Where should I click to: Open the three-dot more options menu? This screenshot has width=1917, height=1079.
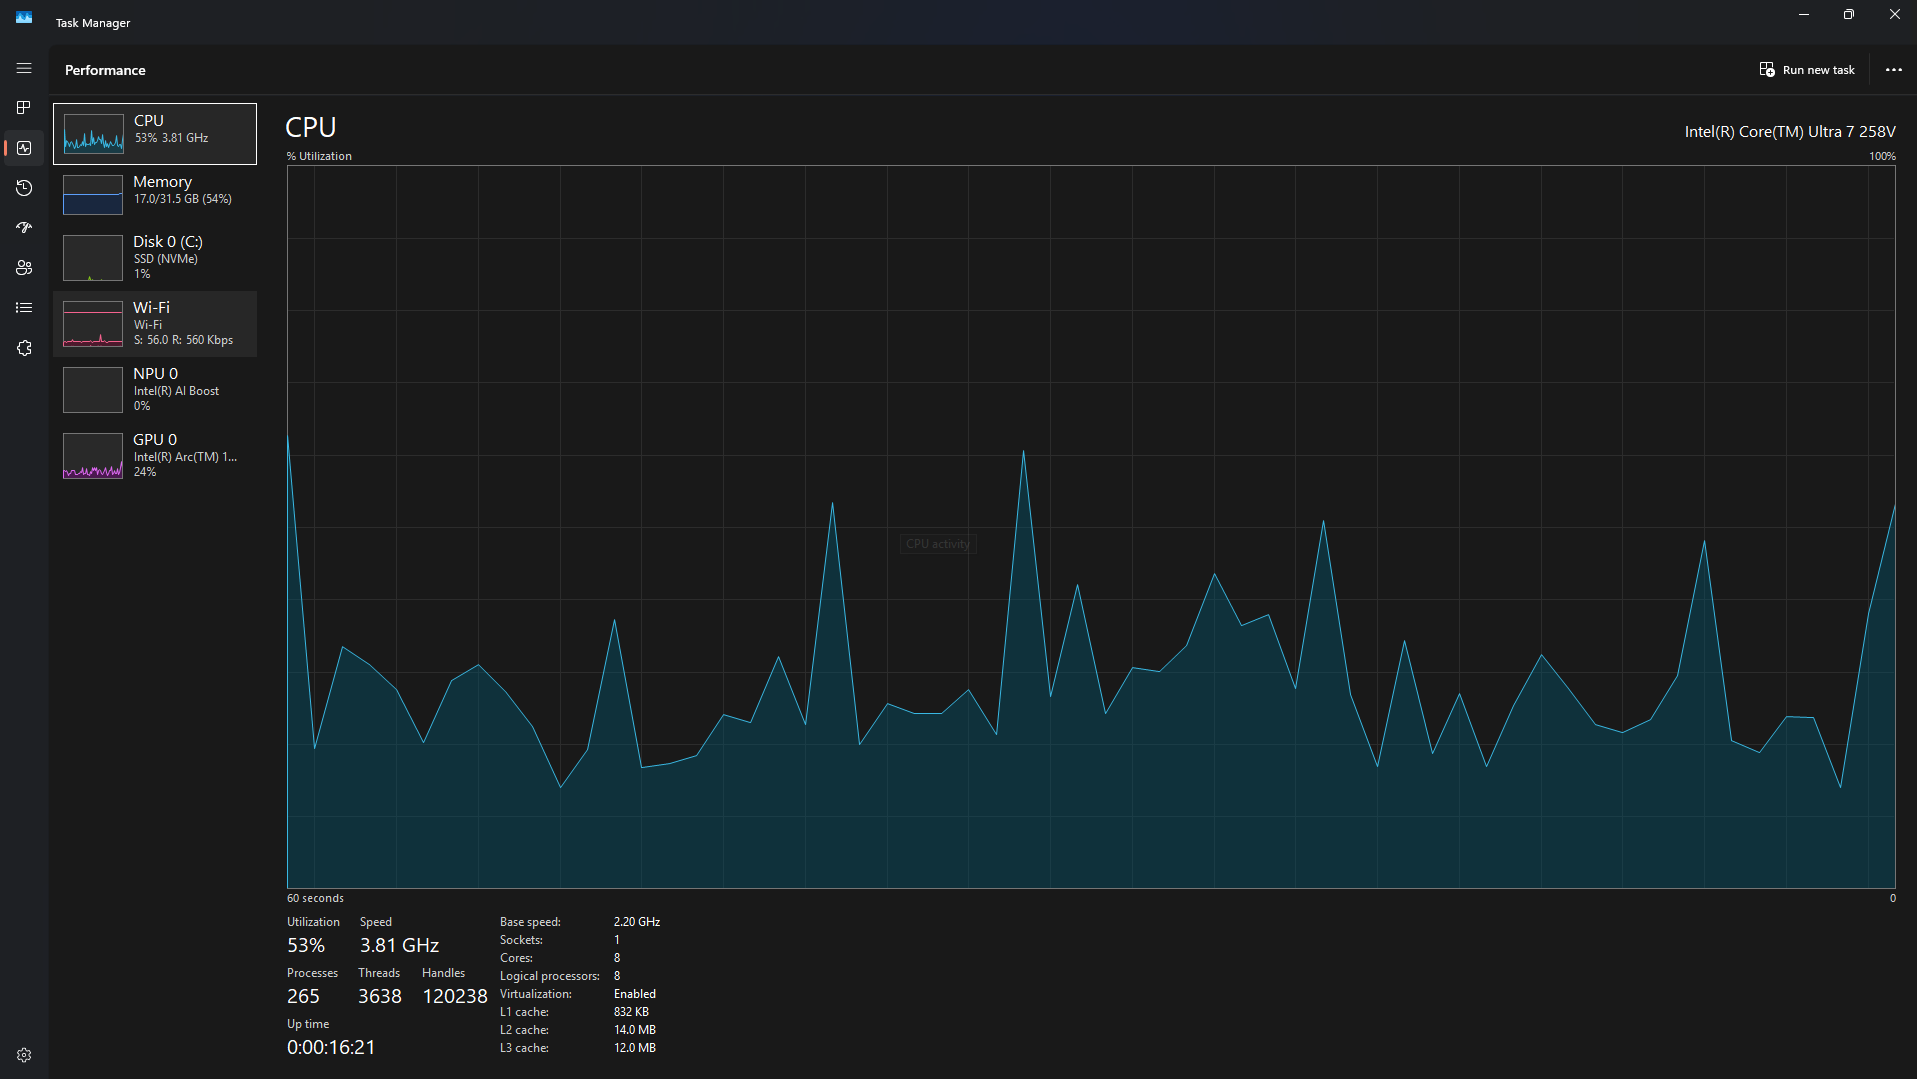pos(1893,70)
